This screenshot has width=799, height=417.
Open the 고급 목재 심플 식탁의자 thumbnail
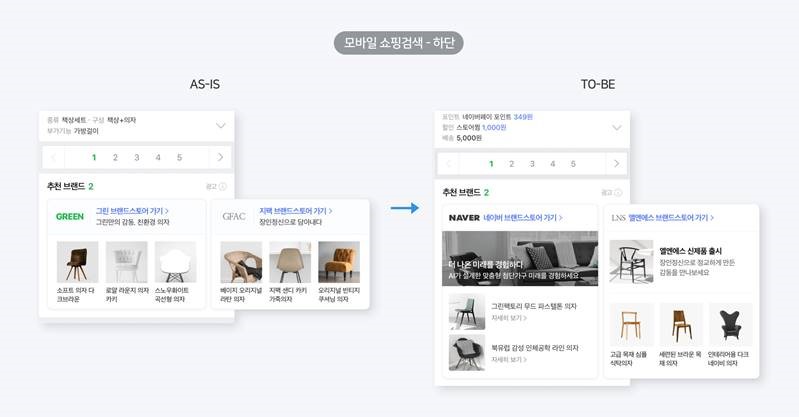631,325
